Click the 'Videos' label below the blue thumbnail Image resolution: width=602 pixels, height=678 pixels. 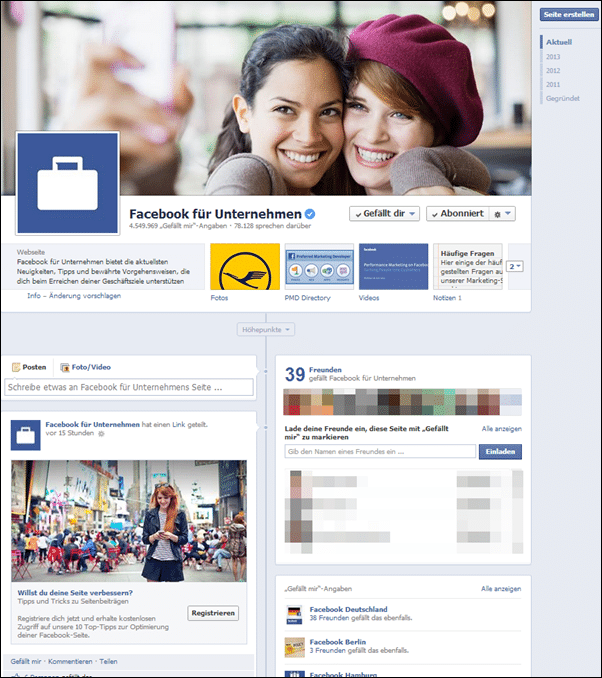click(x=369, y=298)
